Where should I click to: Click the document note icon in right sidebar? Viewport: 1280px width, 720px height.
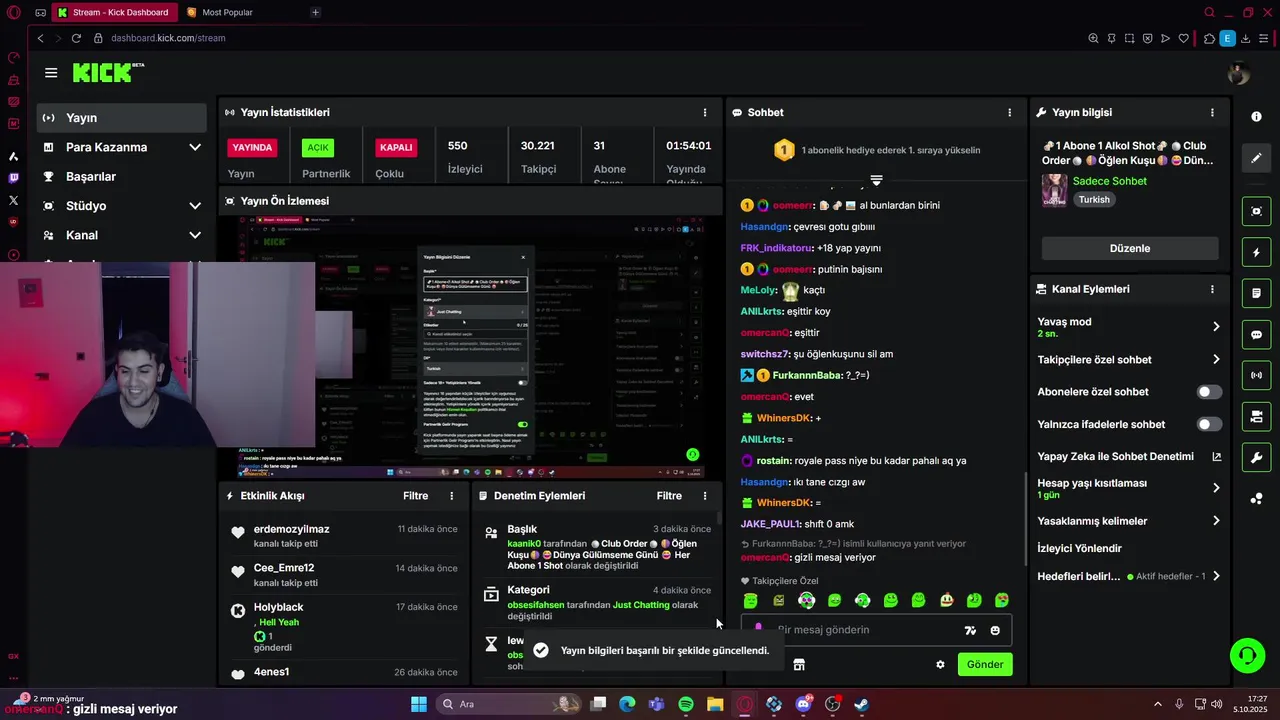pos(1257,294)
